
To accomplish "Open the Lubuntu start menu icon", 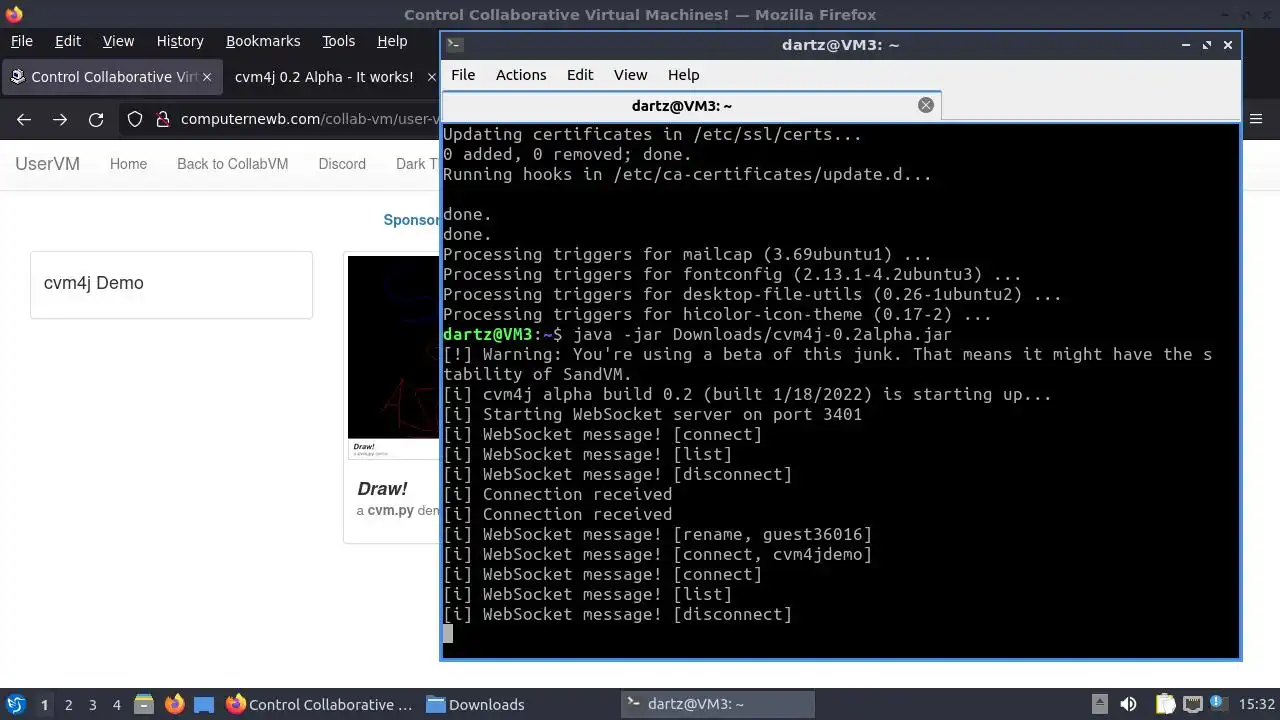I will [16, 704].
